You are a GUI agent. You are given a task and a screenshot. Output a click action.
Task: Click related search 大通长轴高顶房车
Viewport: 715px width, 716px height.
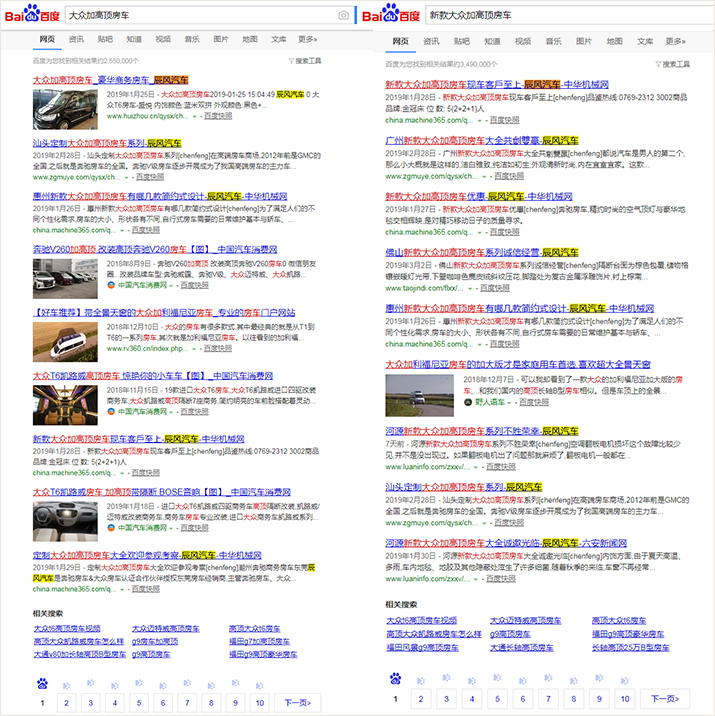pyautogui.click(x=521, y=648)
